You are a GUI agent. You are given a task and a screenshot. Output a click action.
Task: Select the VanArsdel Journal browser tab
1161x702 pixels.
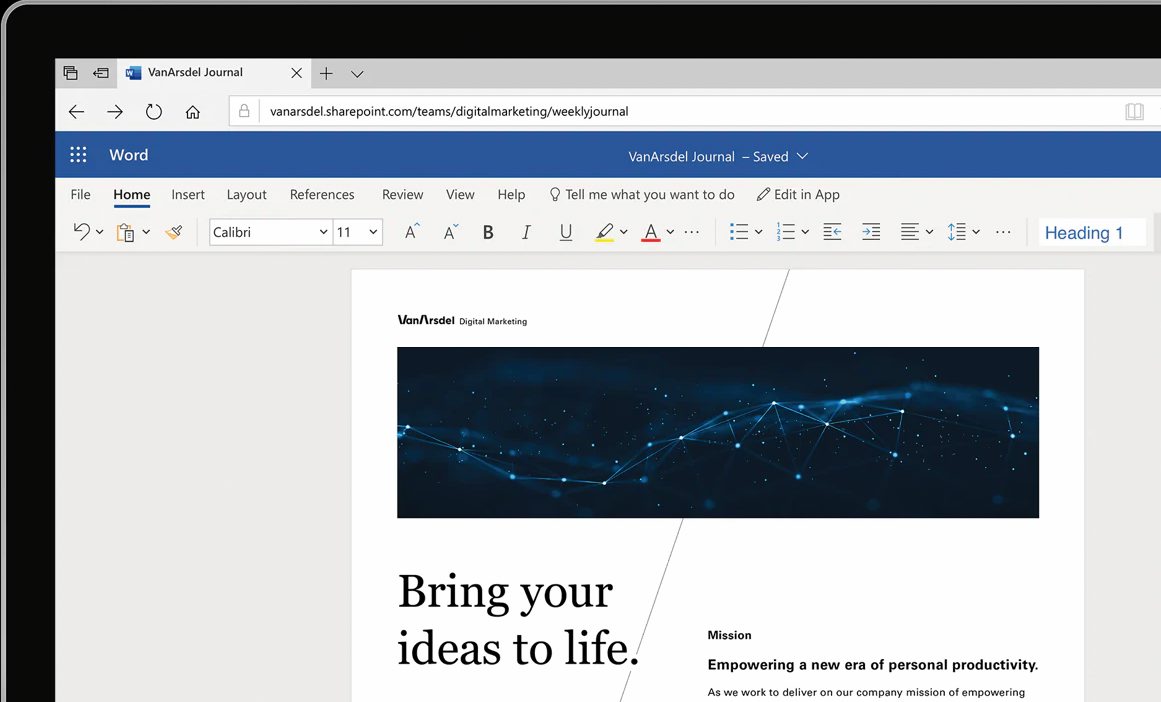[x=215, y=73]
